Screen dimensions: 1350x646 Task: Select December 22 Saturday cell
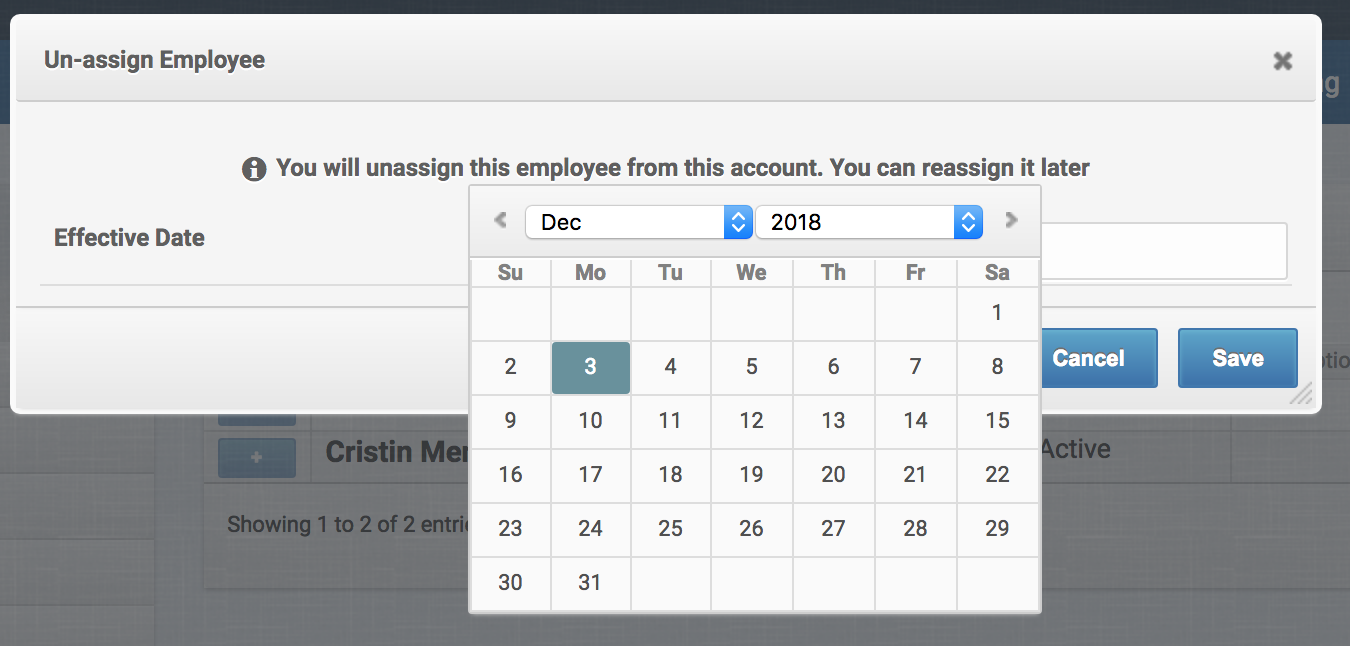tap(997, 475)
